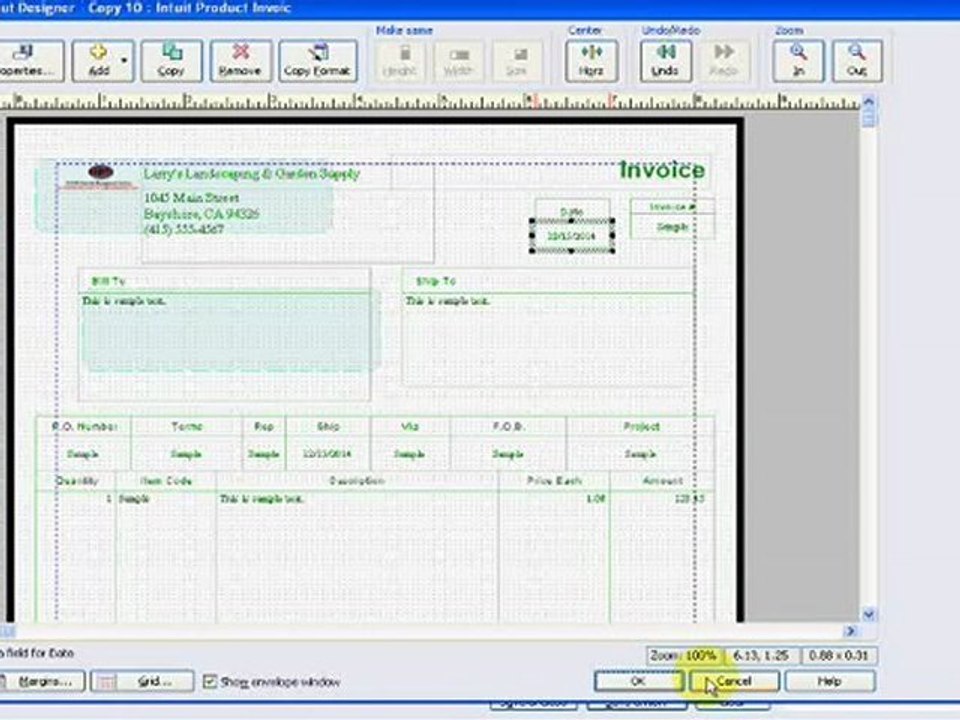The height and width of the screenshot is (720, 960).
Task: Click the 6.13, 1.25 position readout
Action: point(761,655)
